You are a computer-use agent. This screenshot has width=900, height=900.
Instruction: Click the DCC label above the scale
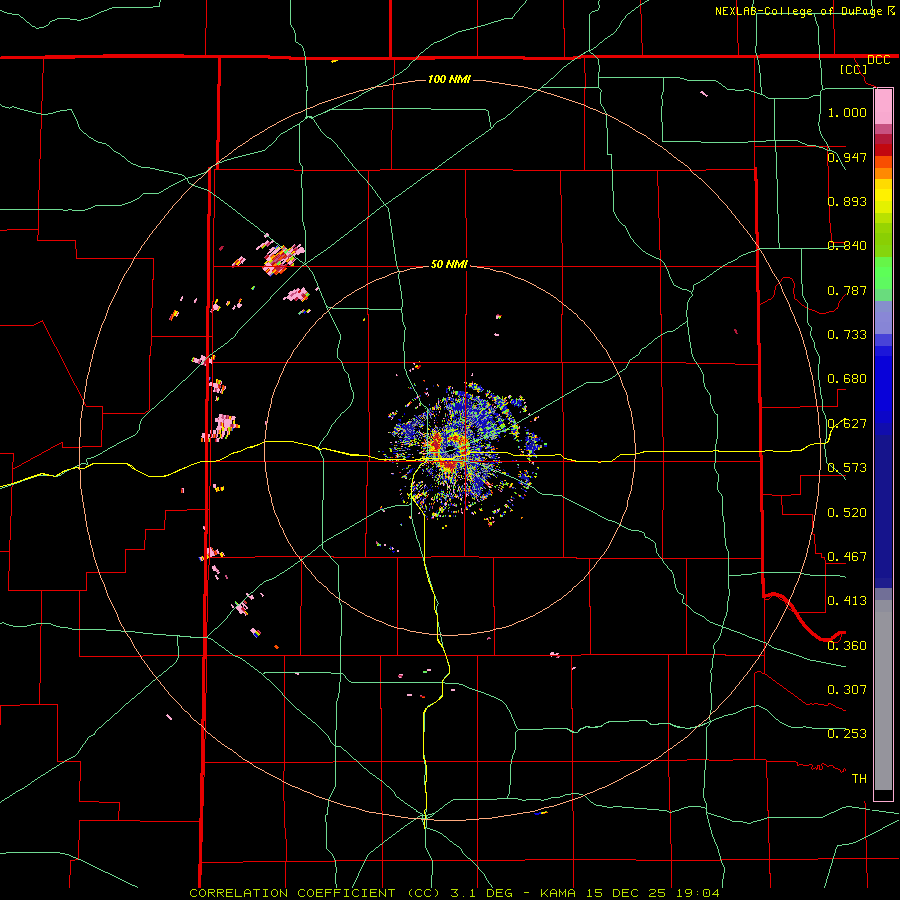878,60
